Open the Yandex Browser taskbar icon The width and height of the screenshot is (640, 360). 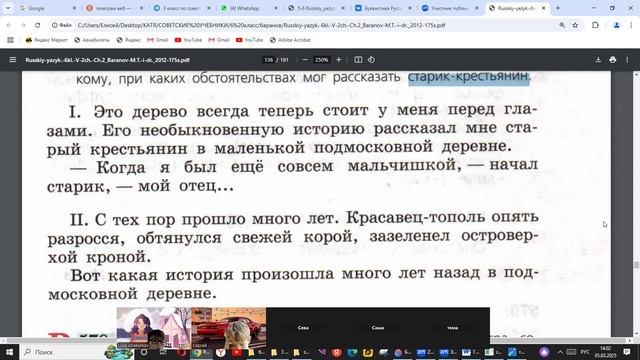220,352
